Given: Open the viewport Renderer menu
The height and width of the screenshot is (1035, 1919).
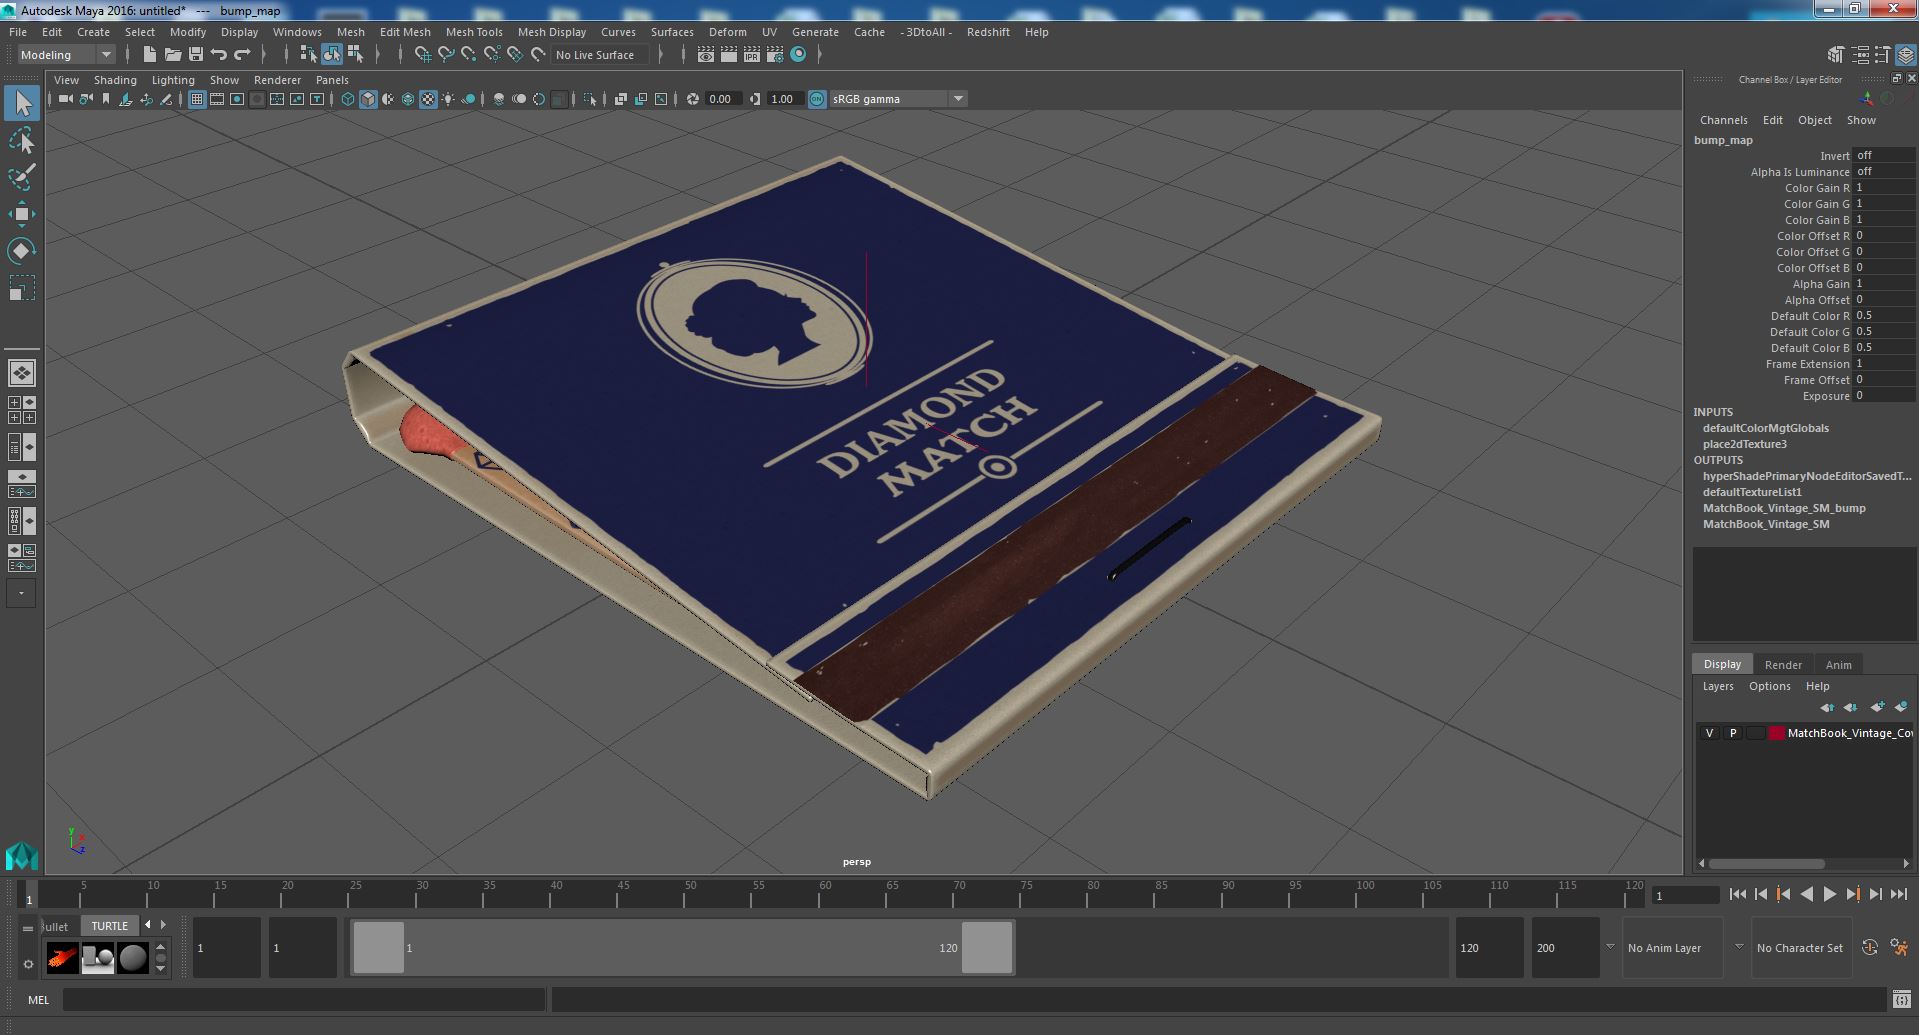Looking at the screenshot, I should click(x=277, y=80).
